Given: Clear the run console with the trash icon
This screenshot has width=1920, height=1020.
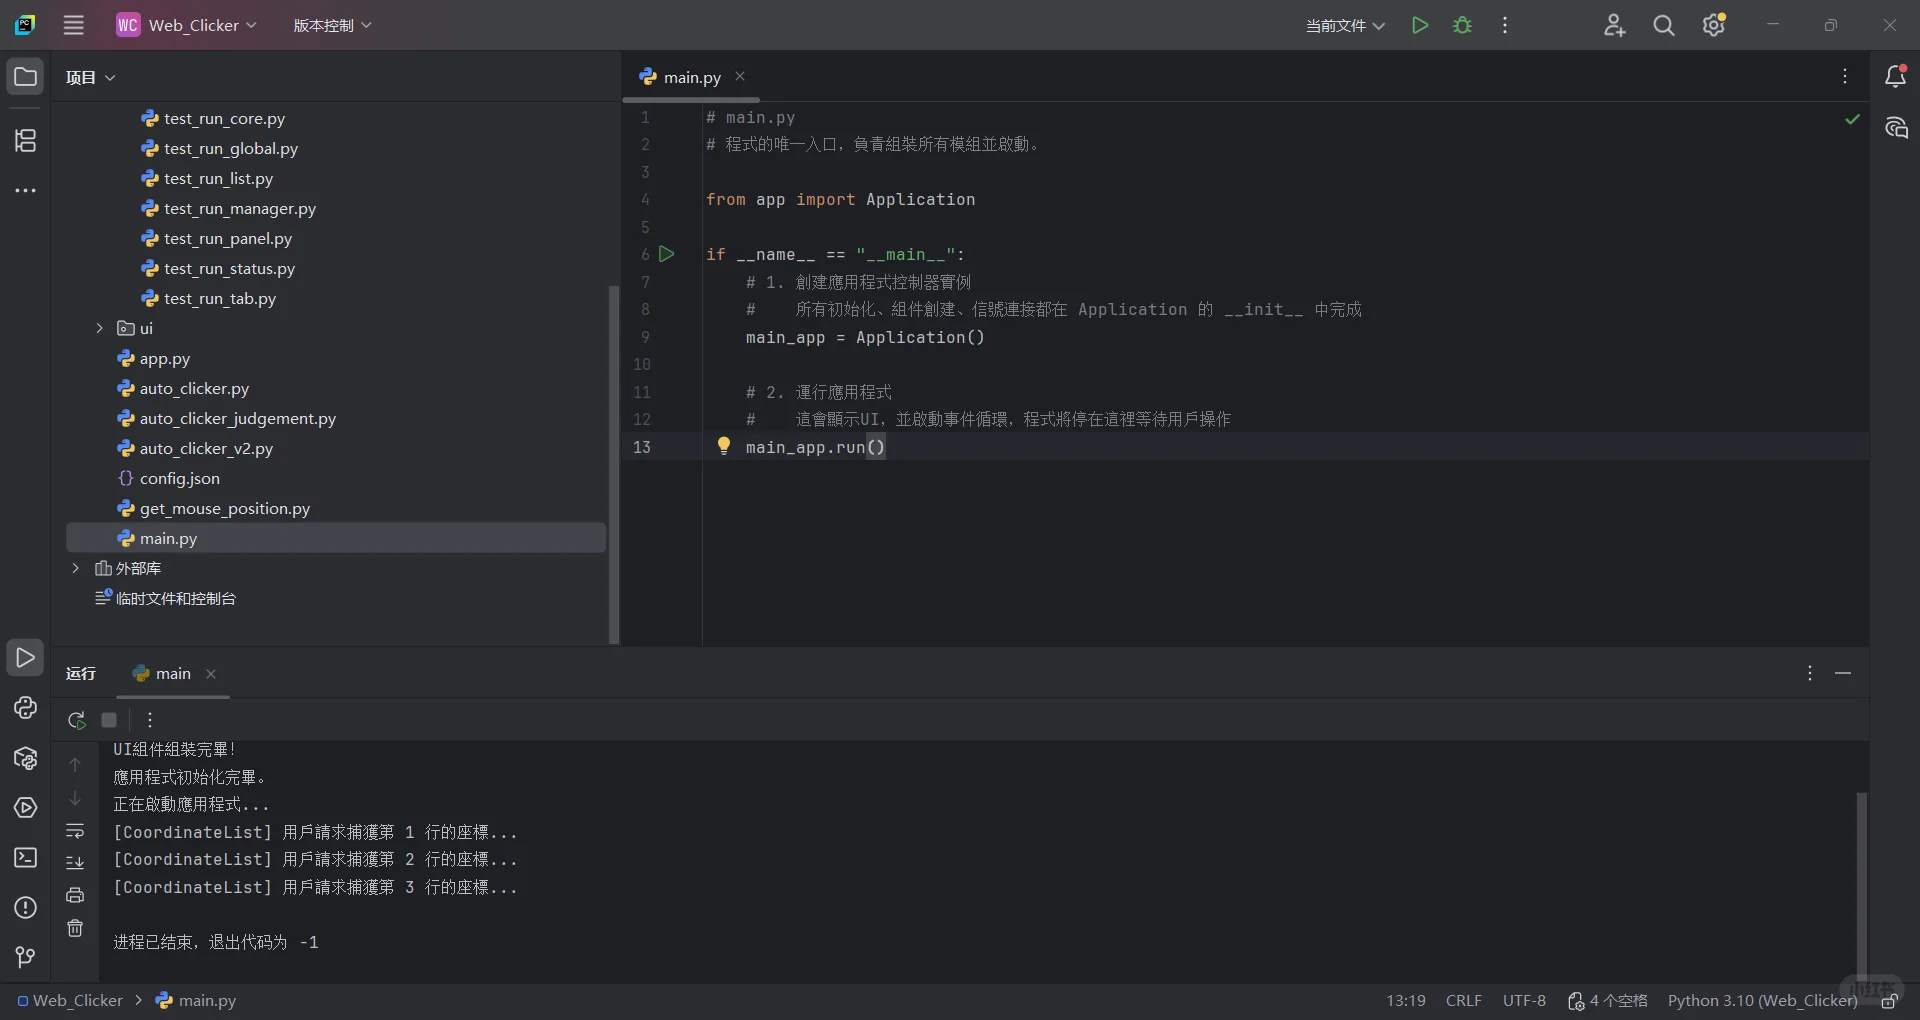Looking at the screenshot, I should 75,929.
